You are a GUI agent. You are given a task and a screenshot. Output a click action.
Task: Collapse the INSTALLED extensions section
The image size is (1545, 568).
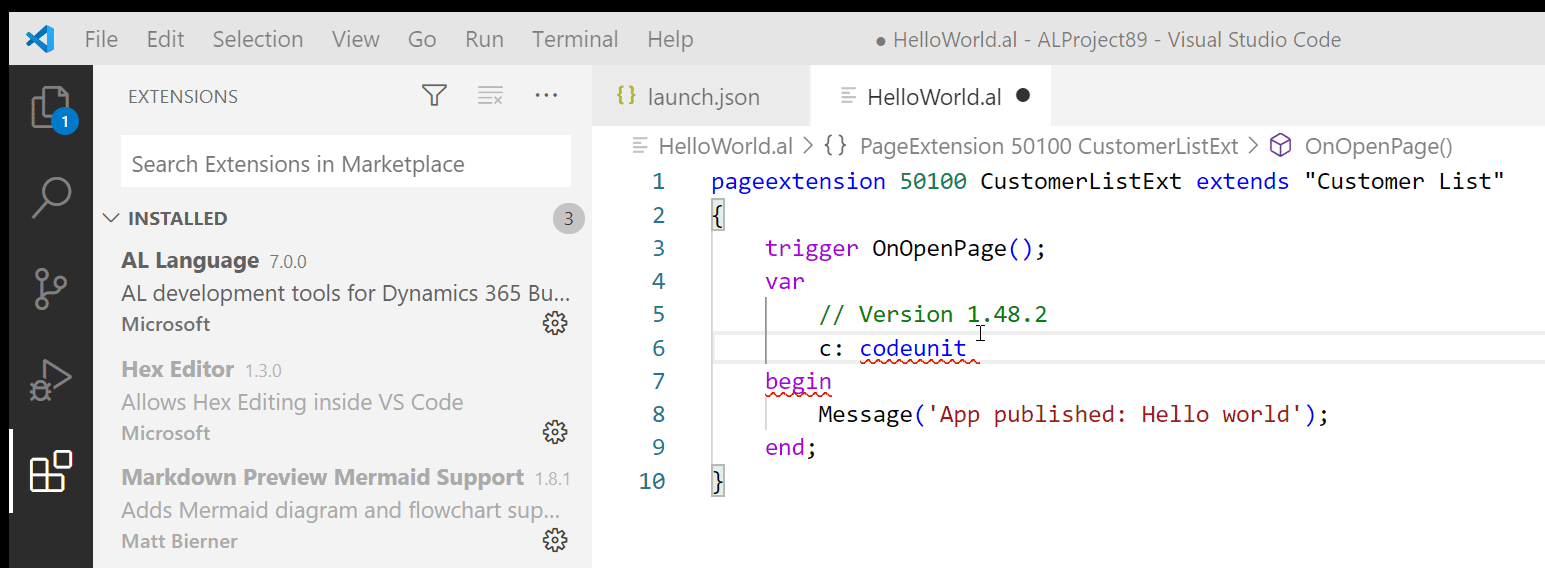click(x=111, y=218)
